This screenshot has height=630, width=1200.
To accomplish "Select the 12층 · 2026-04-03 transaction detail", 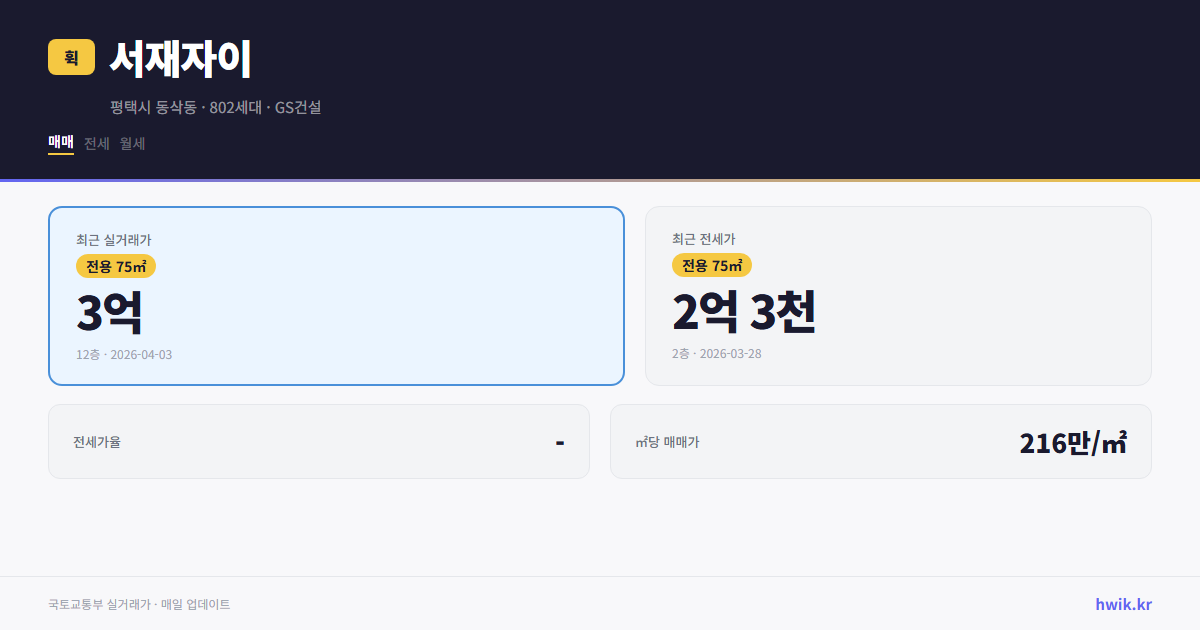I will point(123,353).
